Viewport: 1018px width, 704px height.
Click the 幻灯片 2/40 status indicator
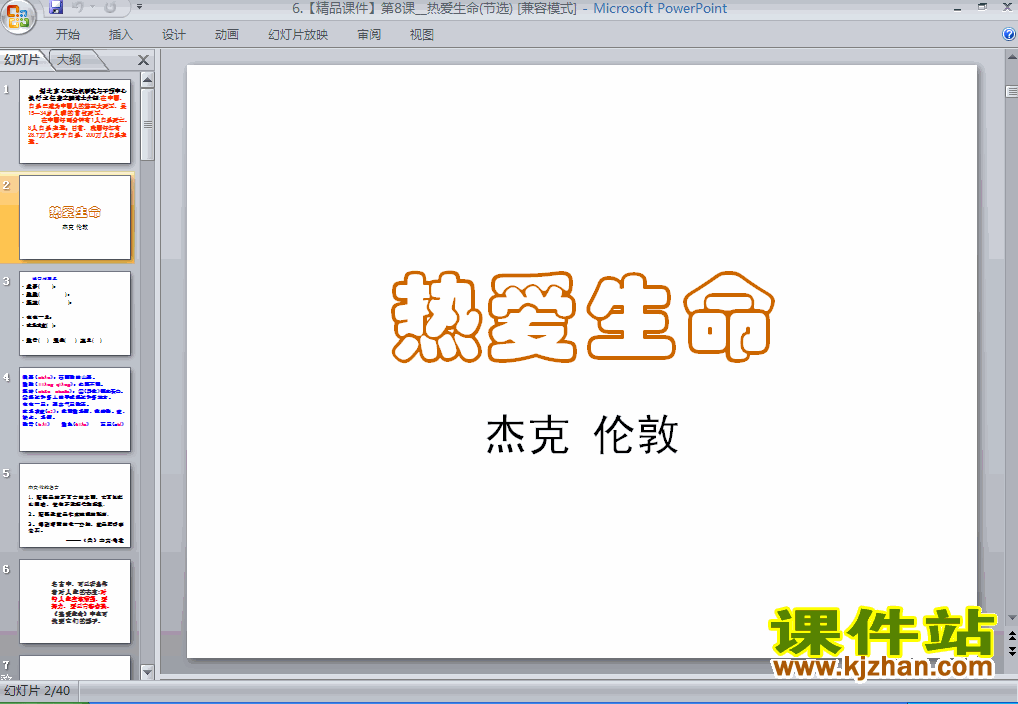tap(37, 690)
